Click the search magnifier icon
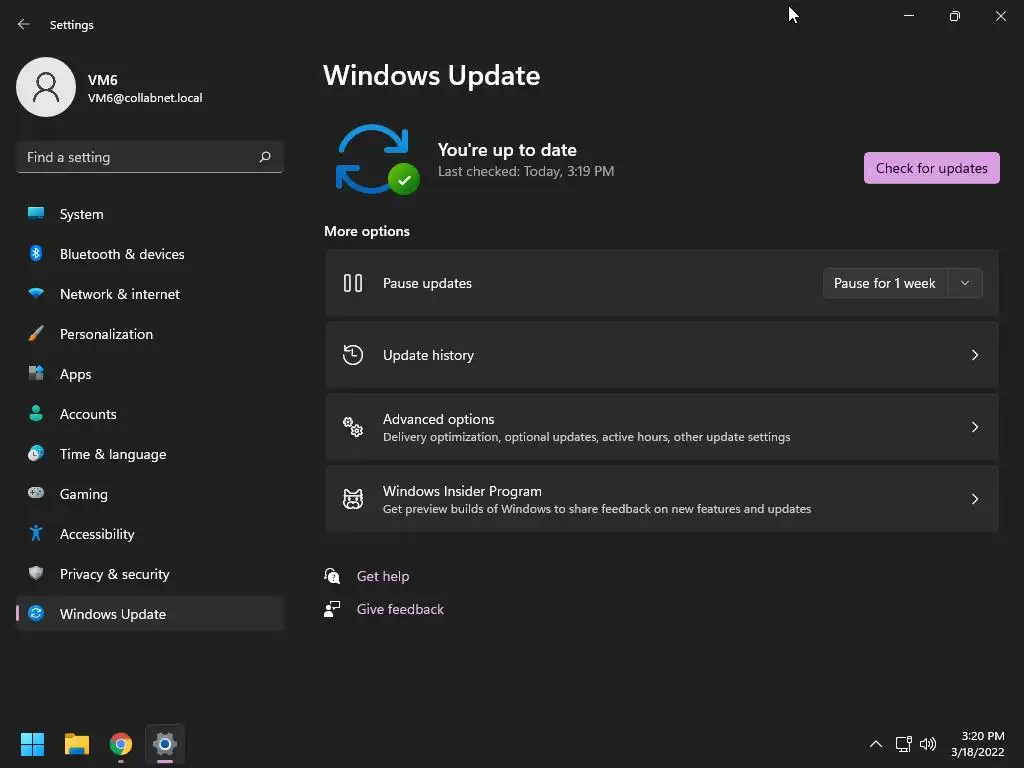Screen dimensions: 1024x768 point(264,157)
